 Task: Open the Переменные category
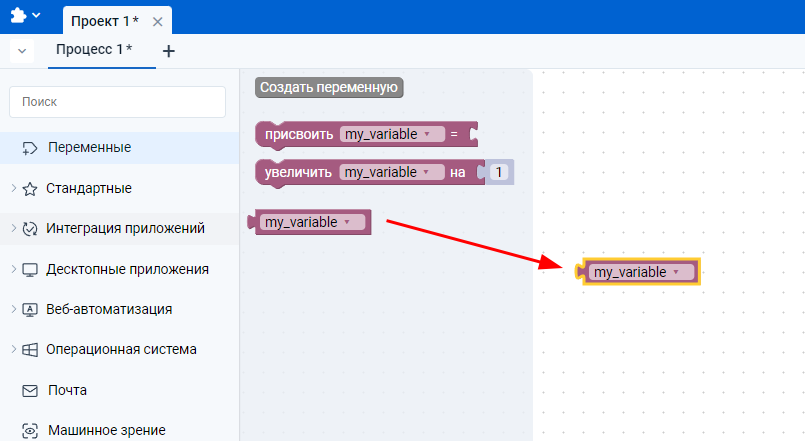point(89,147)
